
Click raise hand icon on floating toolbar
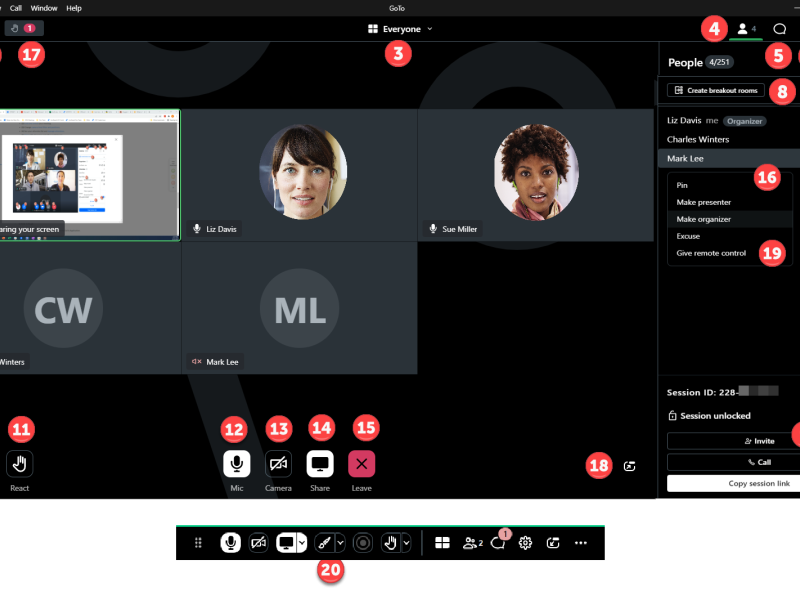click(x=391, y=543)
